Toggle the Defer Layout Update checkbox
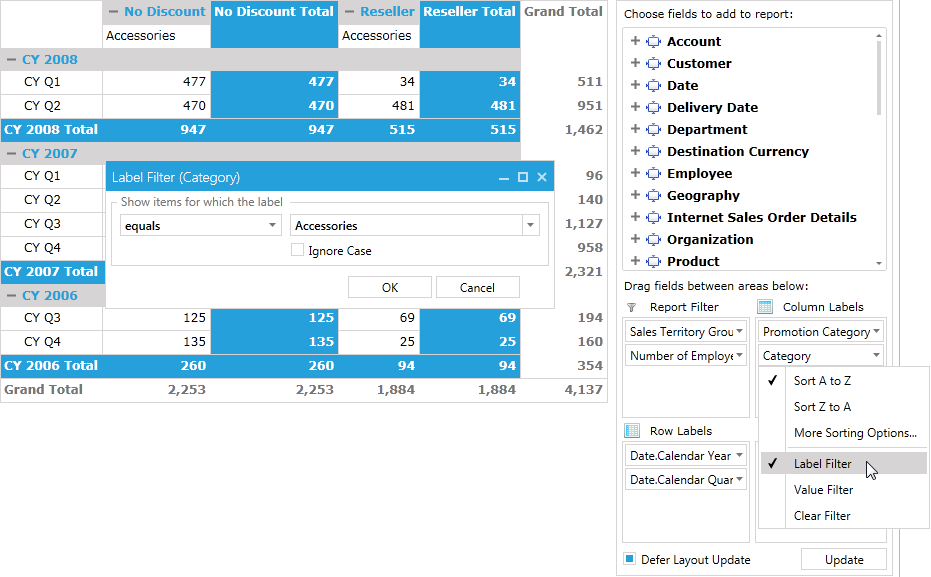Screen dimensions: 931x577 (x=630, y=559)
